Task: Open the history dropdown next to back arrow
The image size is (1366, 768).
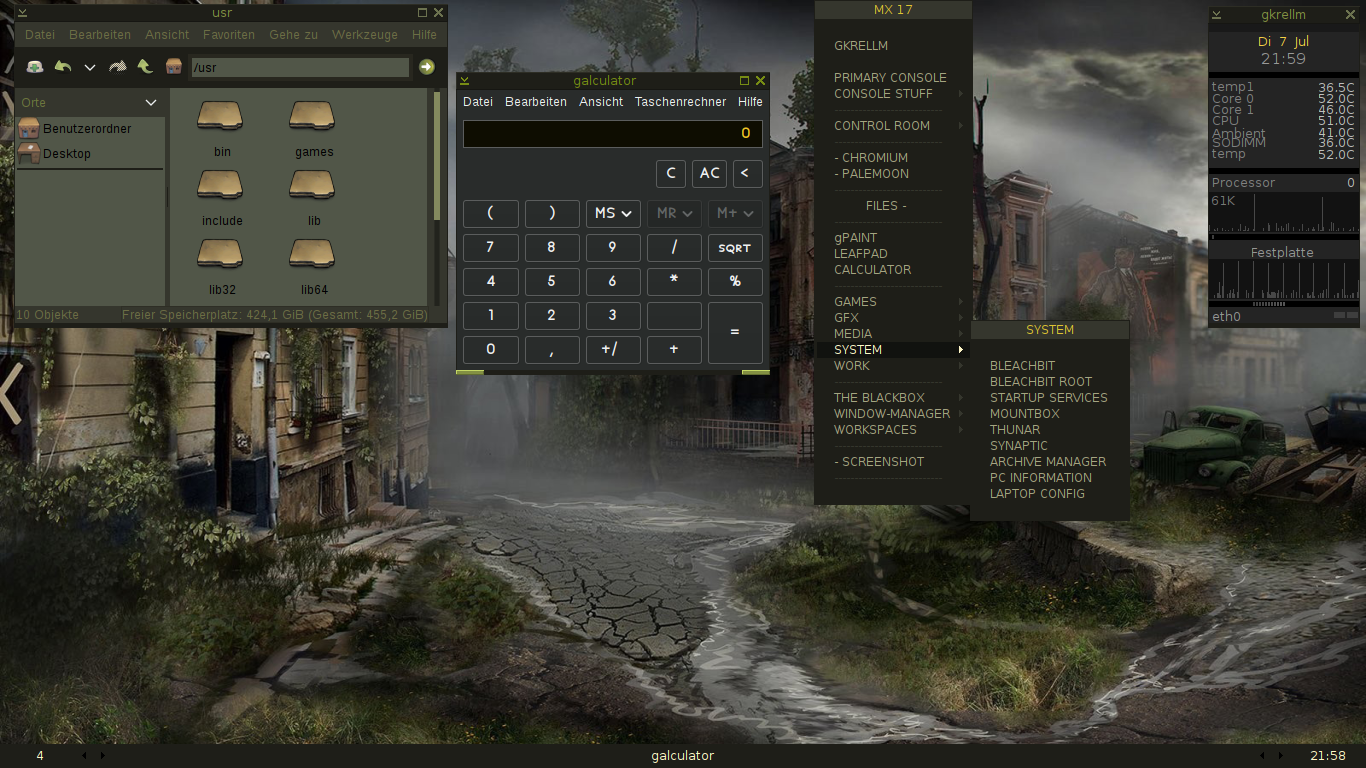Action: click(90, 67)
